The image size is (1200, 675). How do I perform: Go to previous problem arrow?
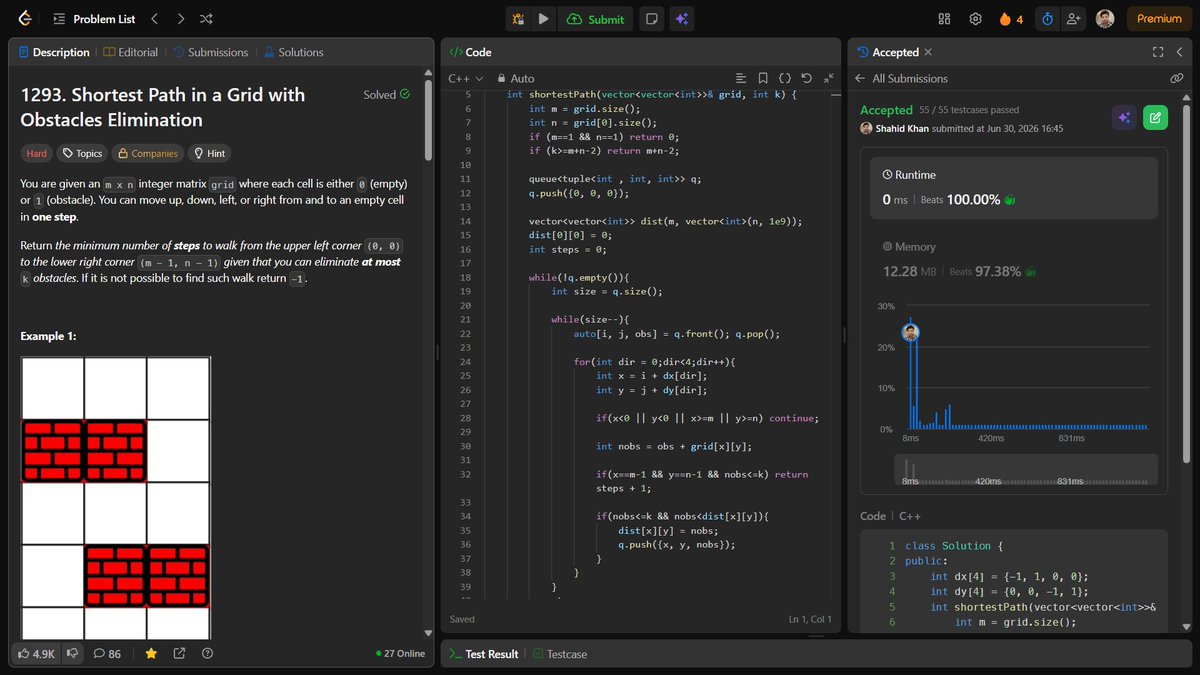pyautogui.click(x=154, y=18)
